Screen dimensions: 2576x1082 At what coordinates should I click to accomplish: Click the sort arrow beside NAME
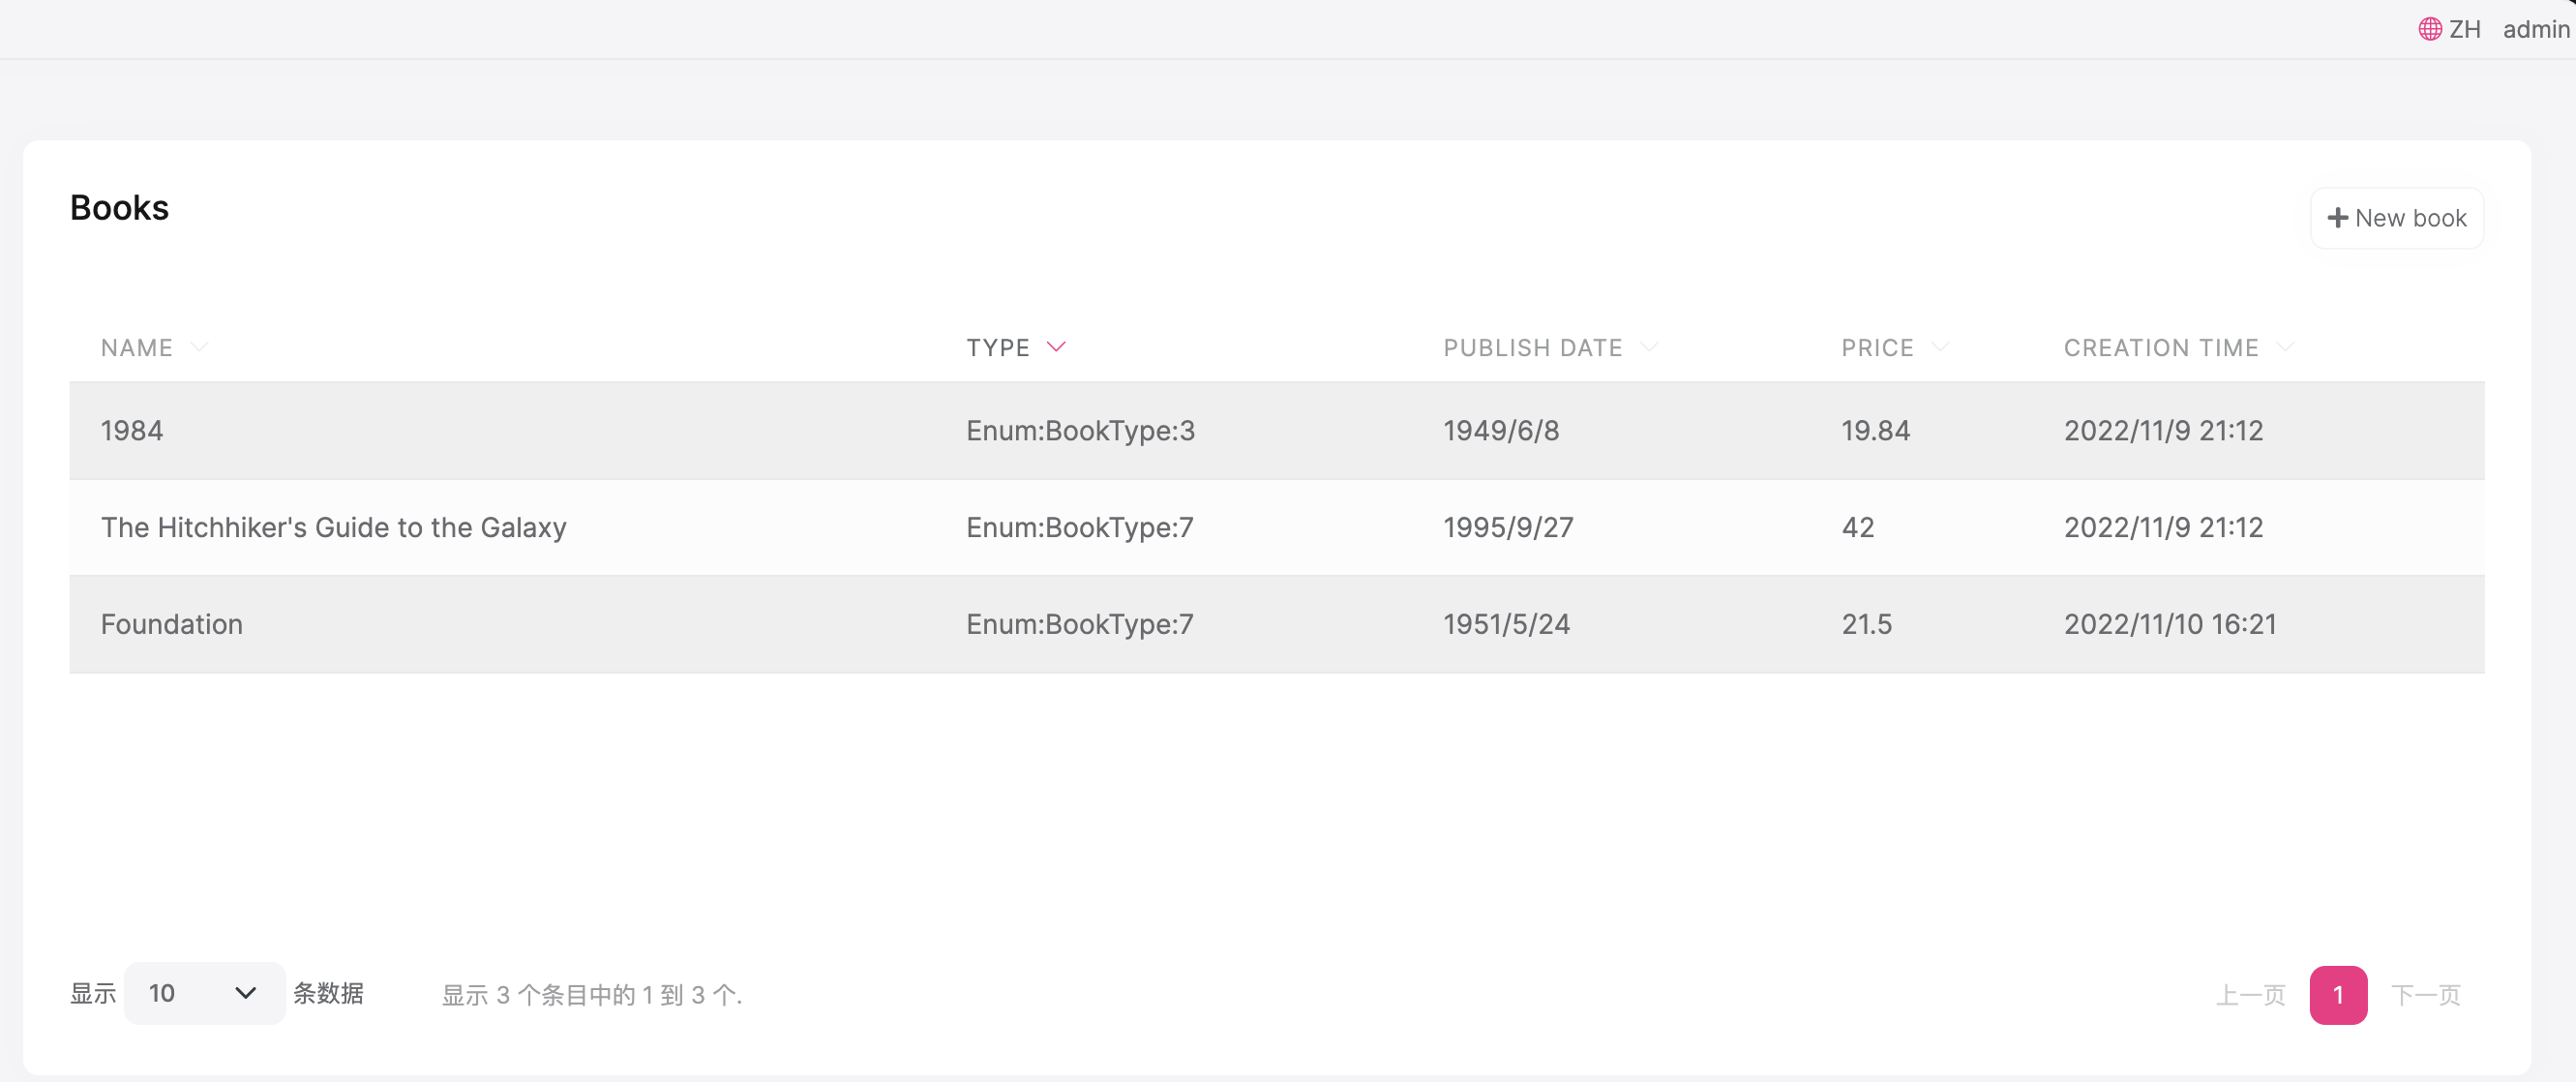coord(199,347)
